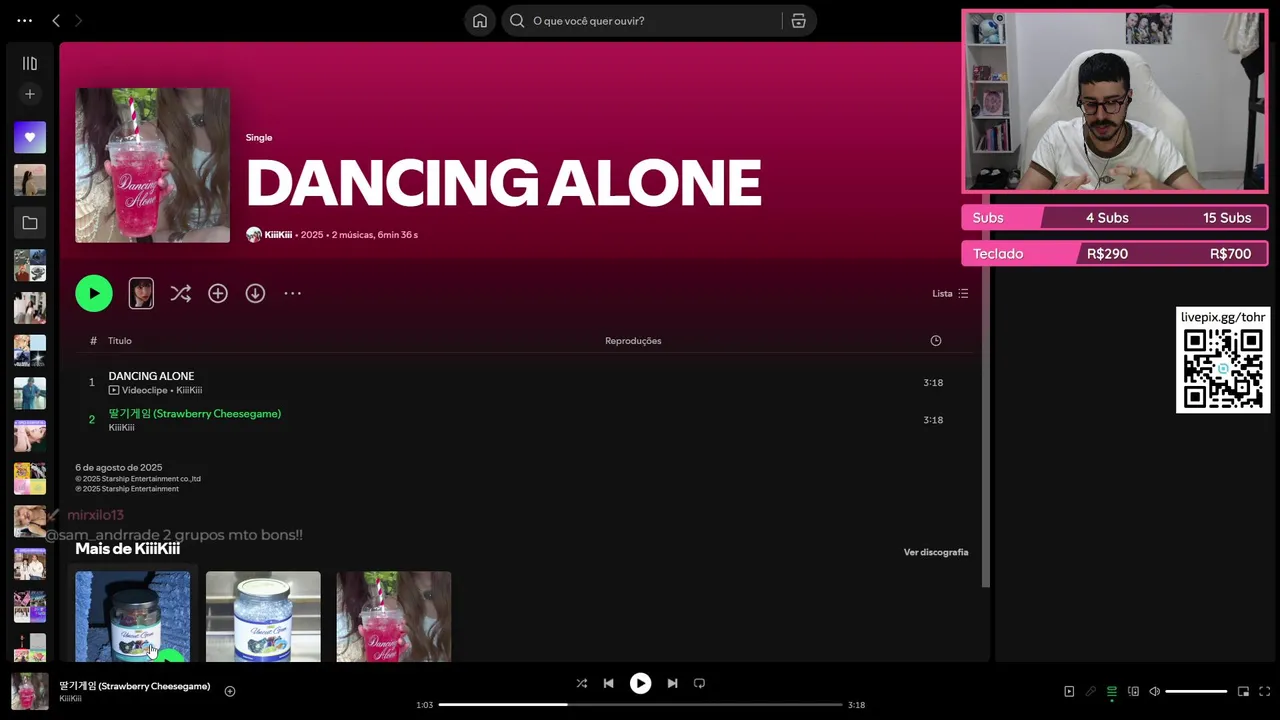
Task: Open the Connect to a device icon
Action: click(1133, 691)
